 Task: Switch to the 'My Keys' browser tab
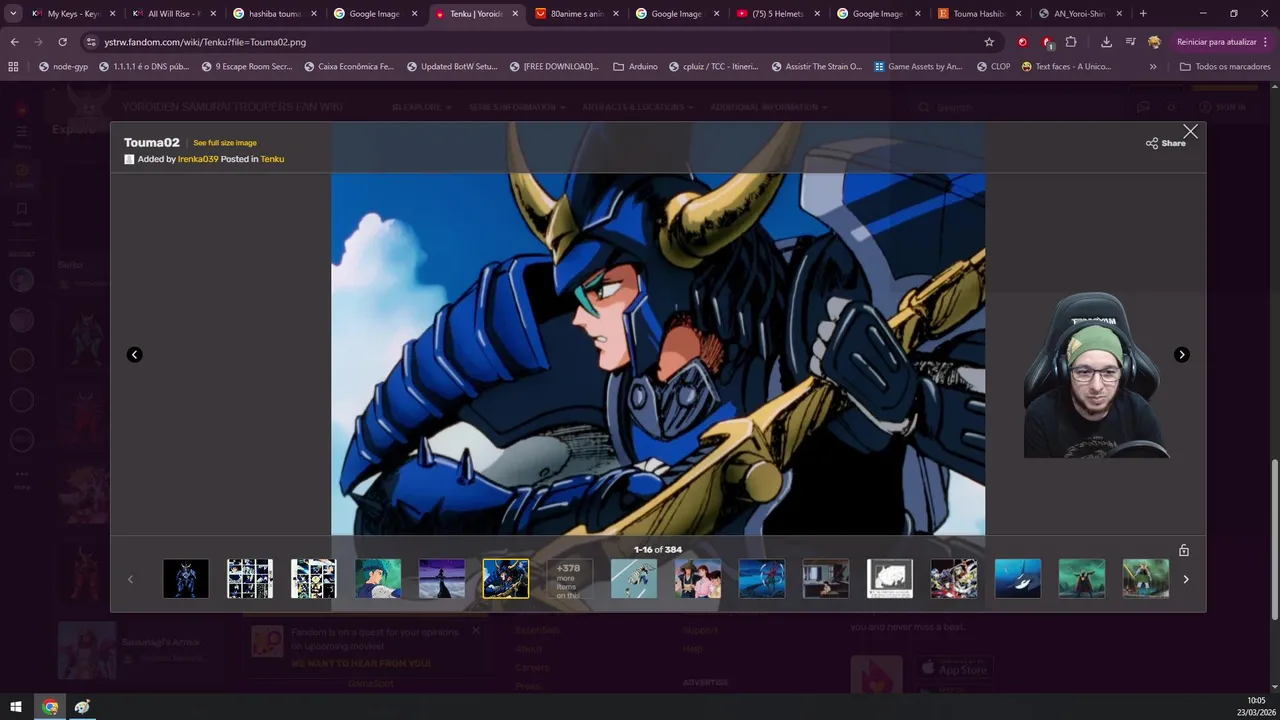pos(73,14)
